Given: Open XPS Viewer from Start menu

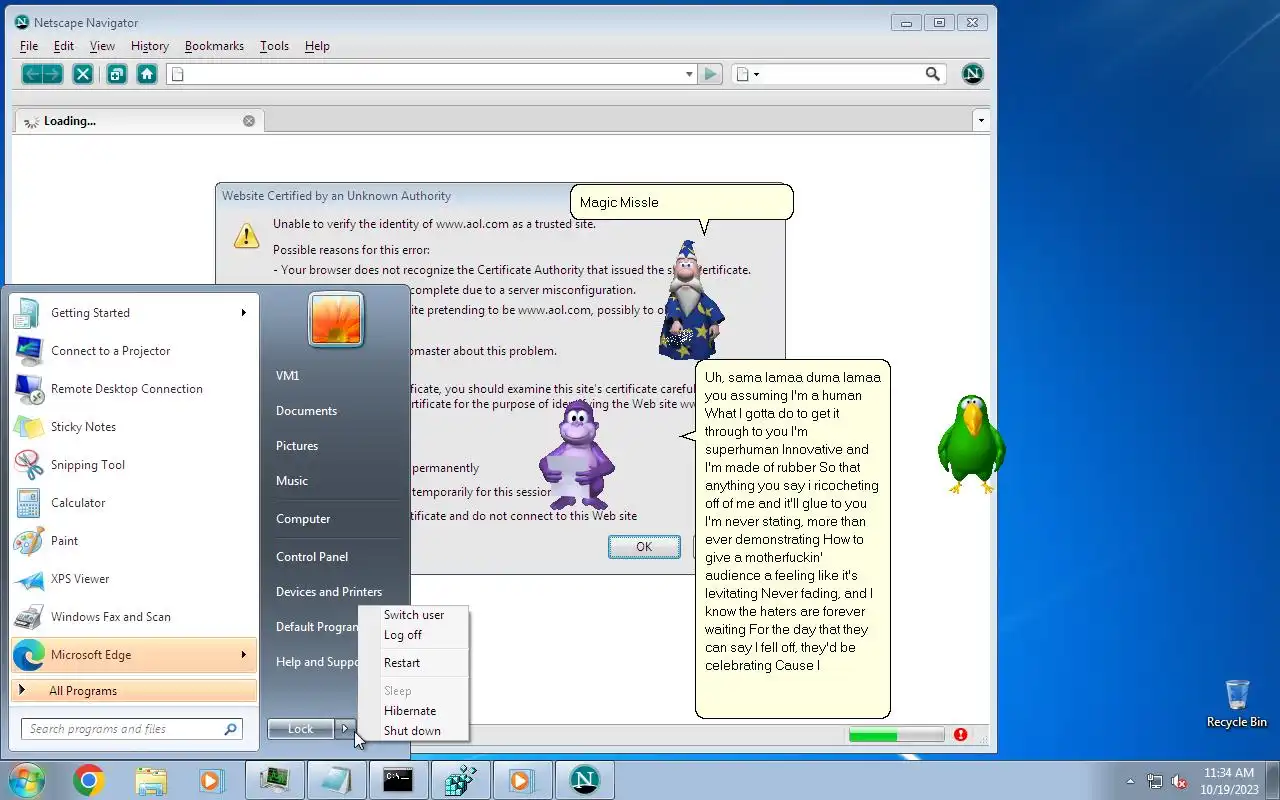Looking at the screenshot, I should pyautogui.click(x=134, y=579).
